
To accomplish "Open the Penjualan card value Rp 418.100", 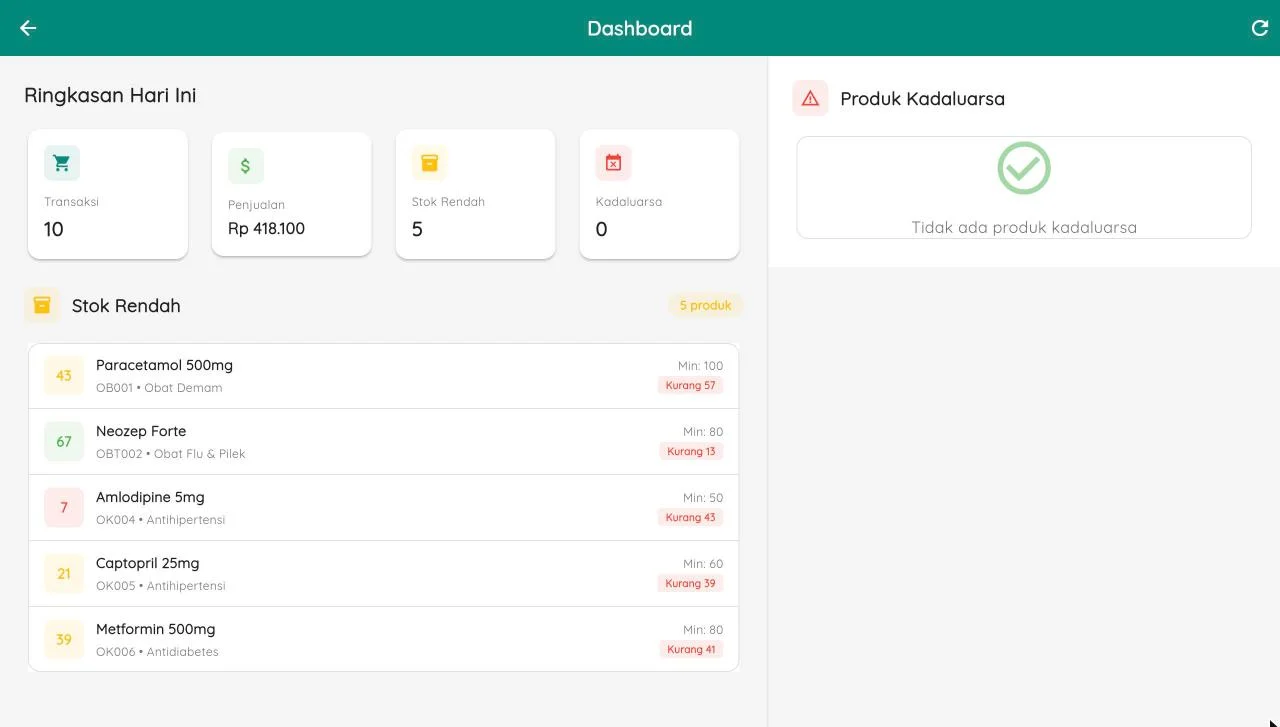I will coord(266,229).
